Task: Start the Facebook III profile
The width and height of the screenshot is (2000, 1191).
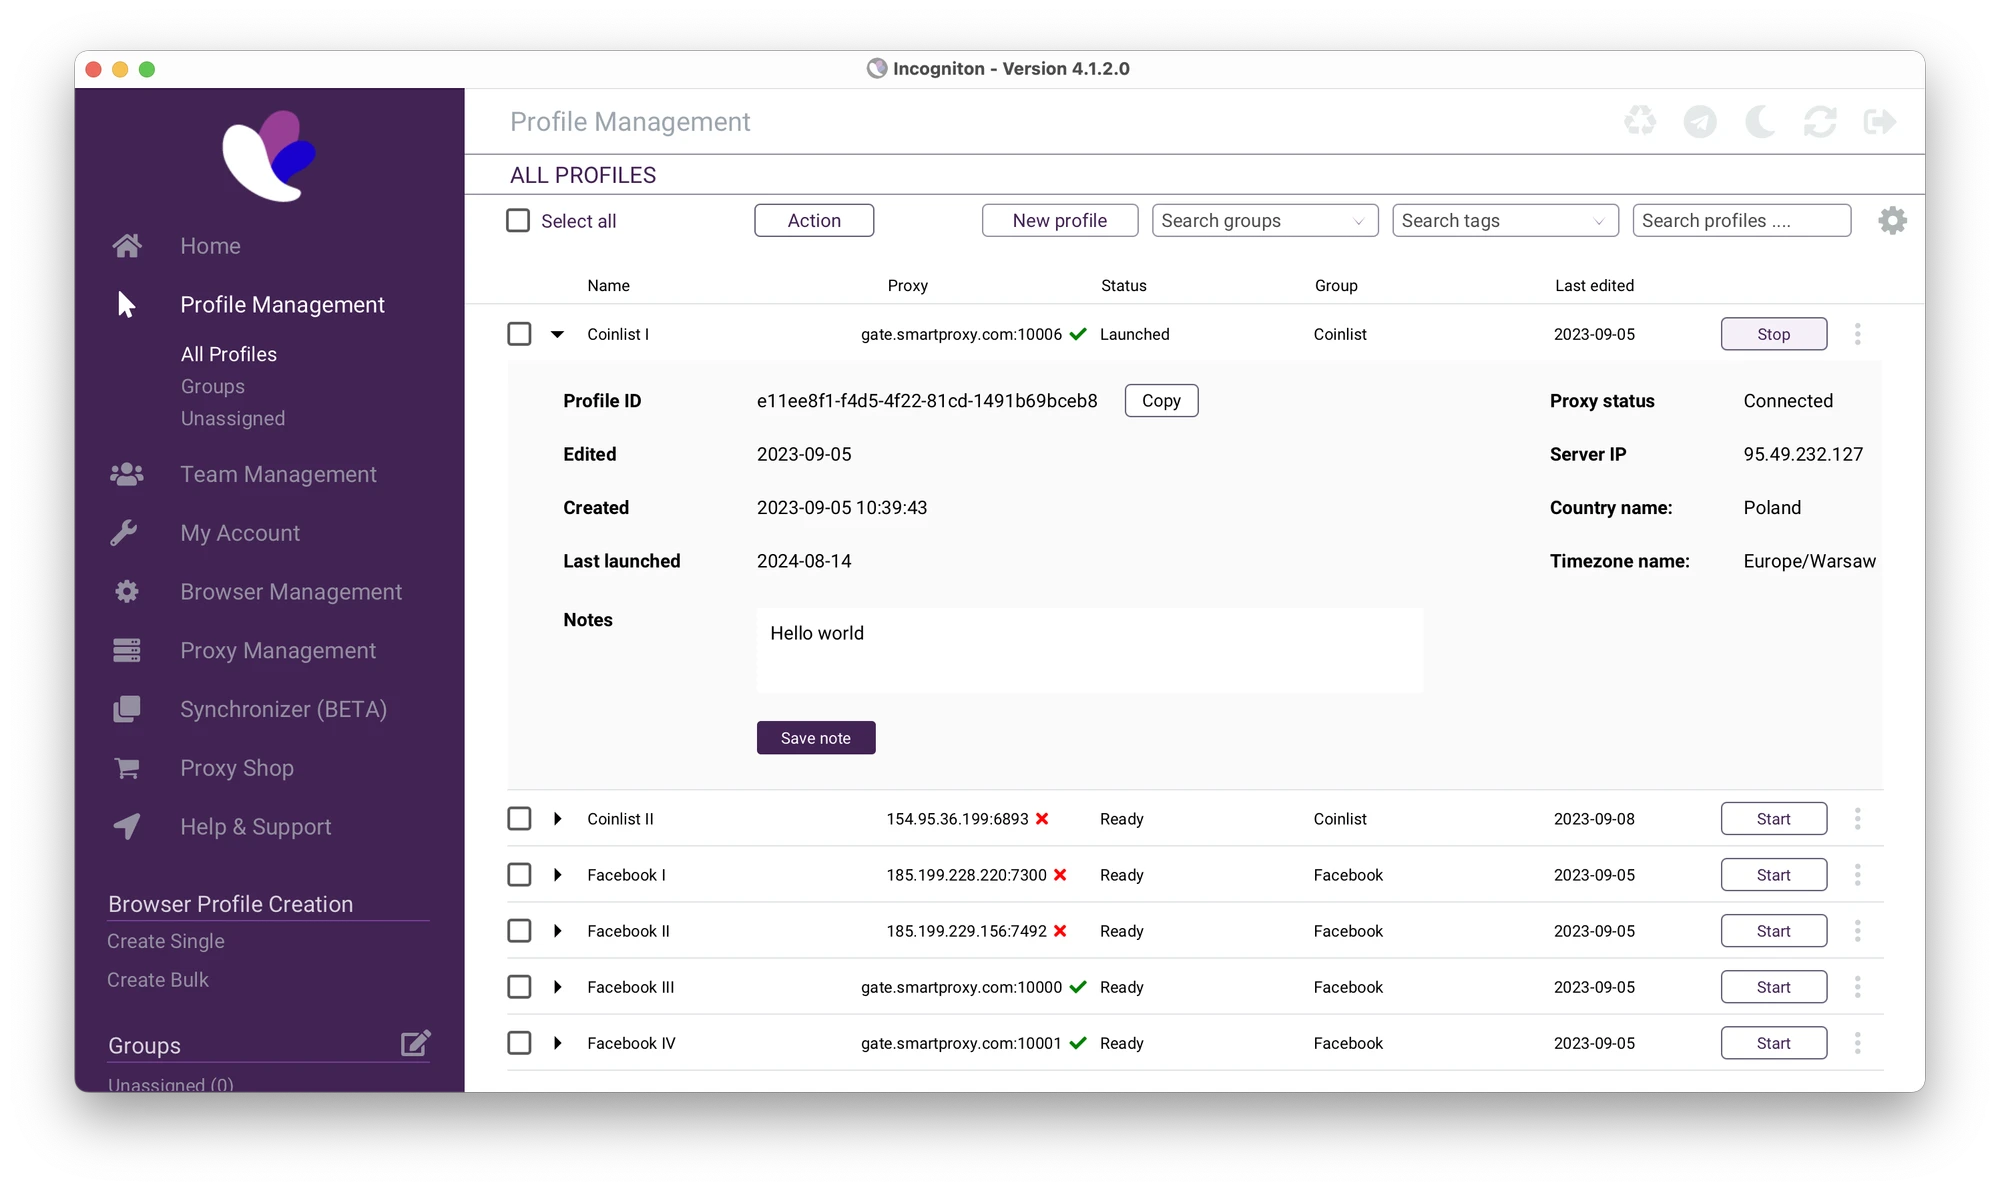Action: click(1774, 987)
